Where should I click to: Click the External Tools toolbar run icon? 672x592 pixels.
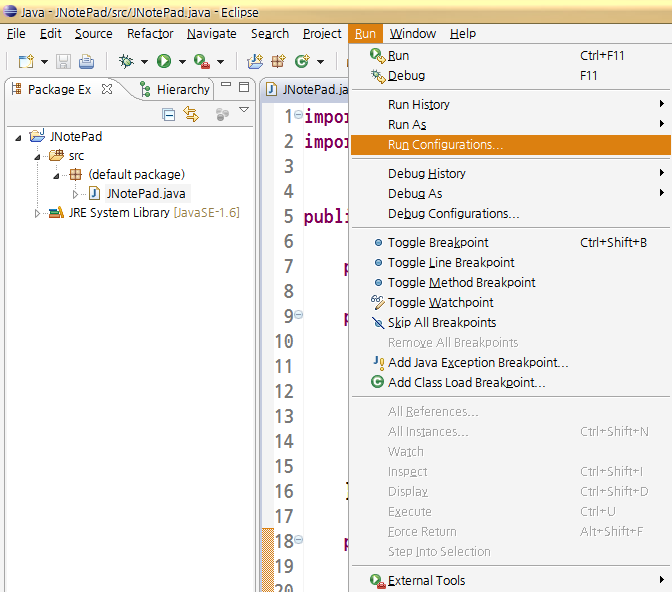click(201, 61)
